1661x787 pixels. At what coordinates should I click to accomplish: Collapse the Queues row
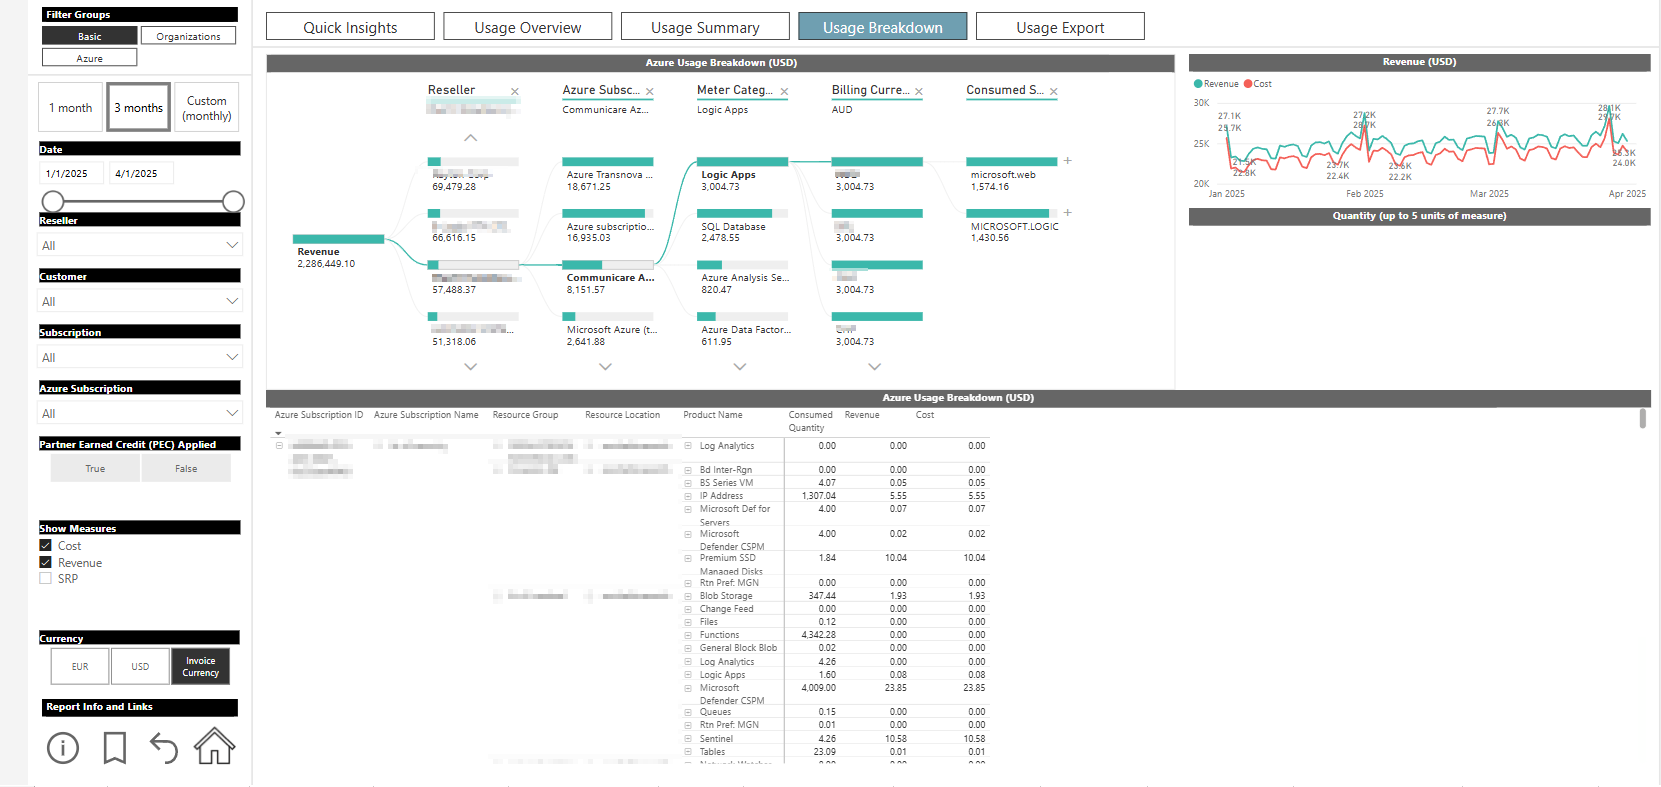pyautogui.click(x=688, y=713)
